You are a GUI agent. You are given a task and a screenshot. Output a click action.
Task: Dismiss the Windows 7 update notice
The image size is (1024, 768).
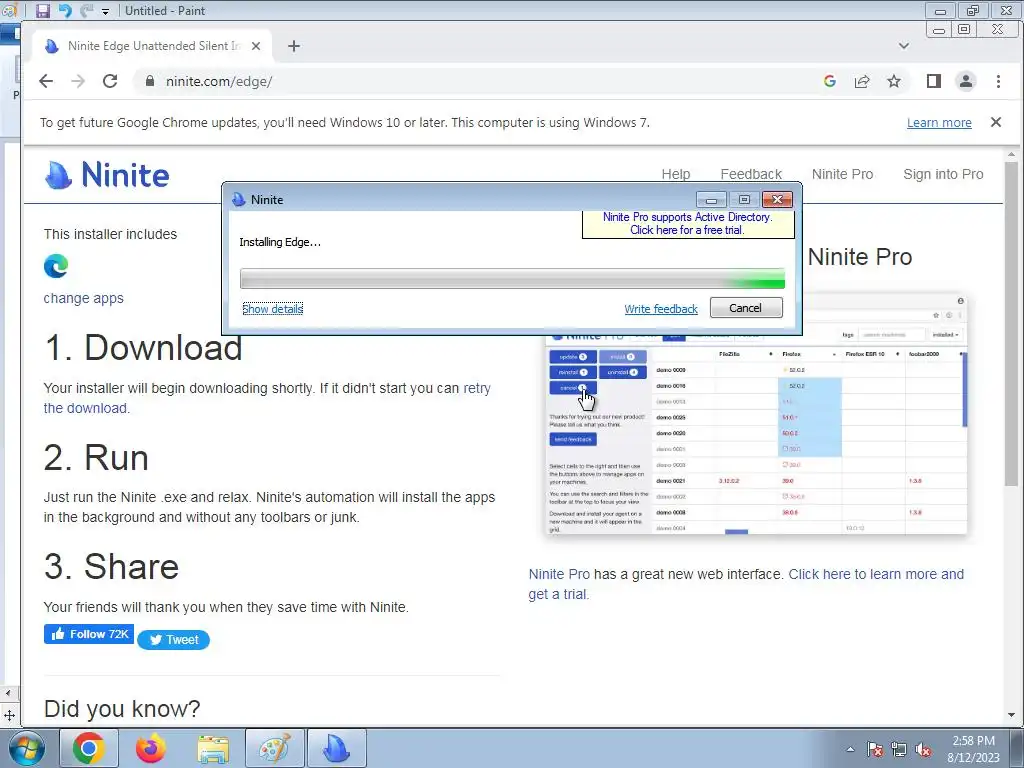996,122
